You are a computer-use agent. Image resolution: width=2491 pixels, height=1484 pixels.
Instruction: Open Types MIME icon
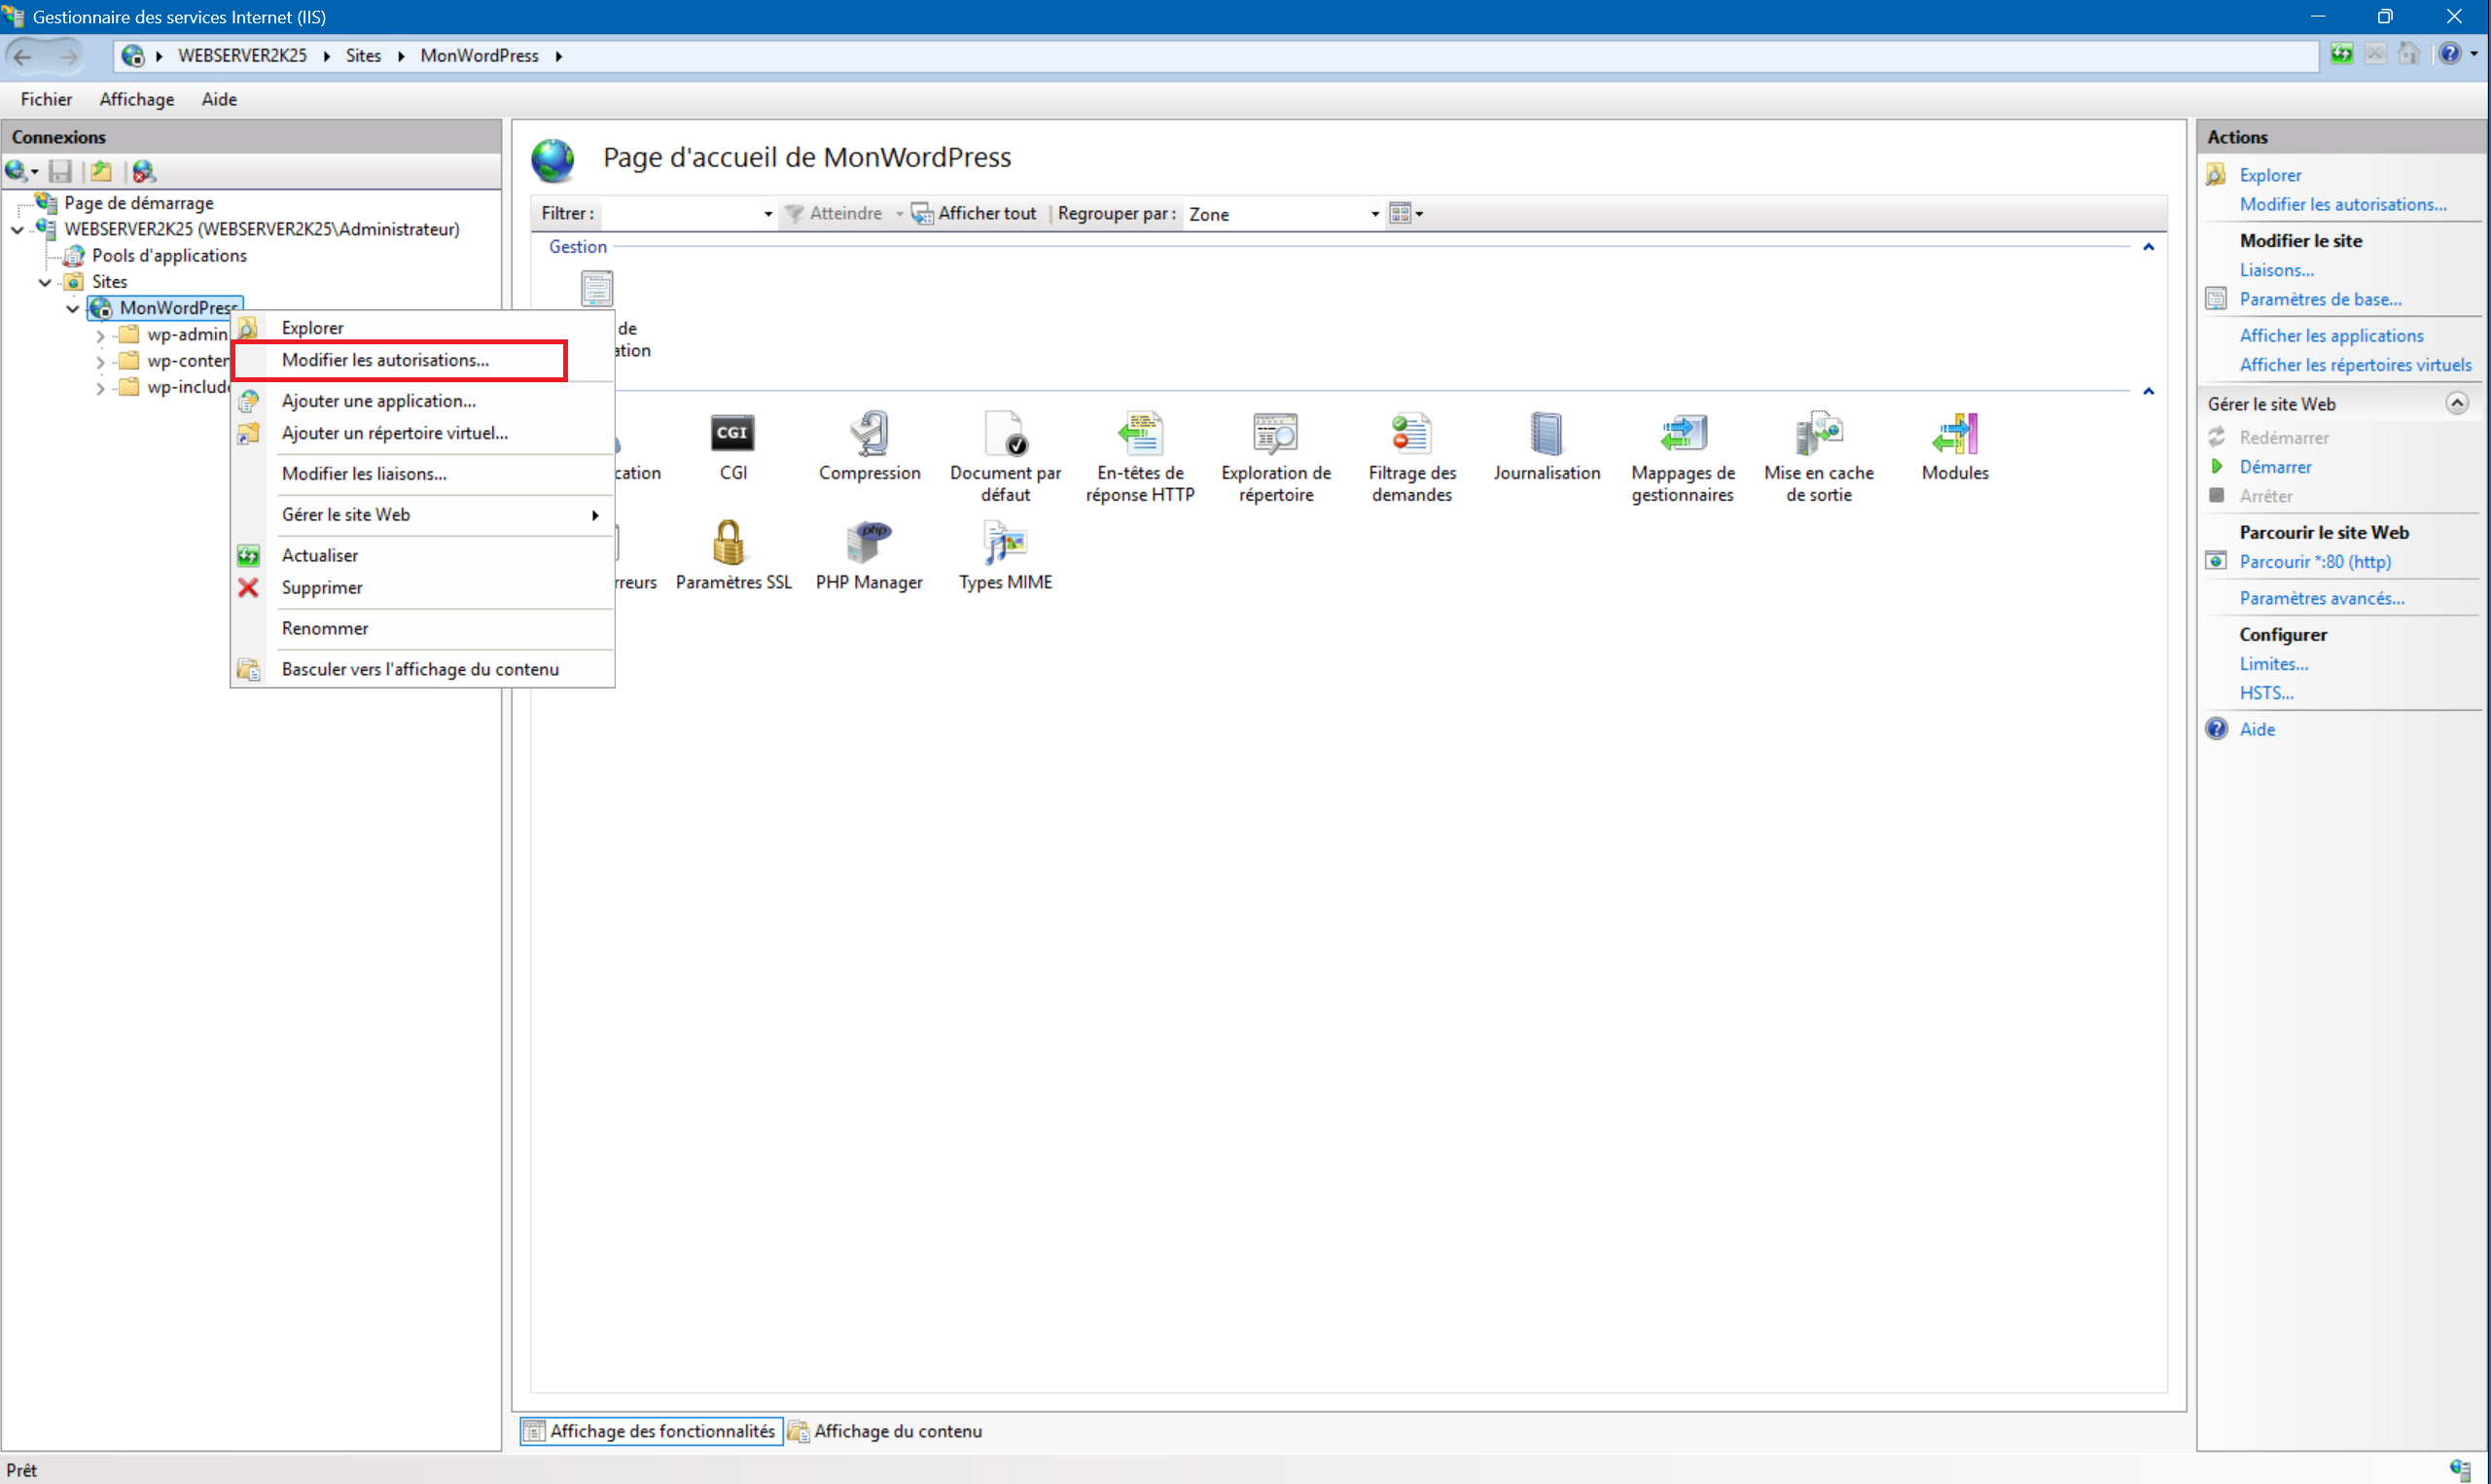pos(1004,544)
